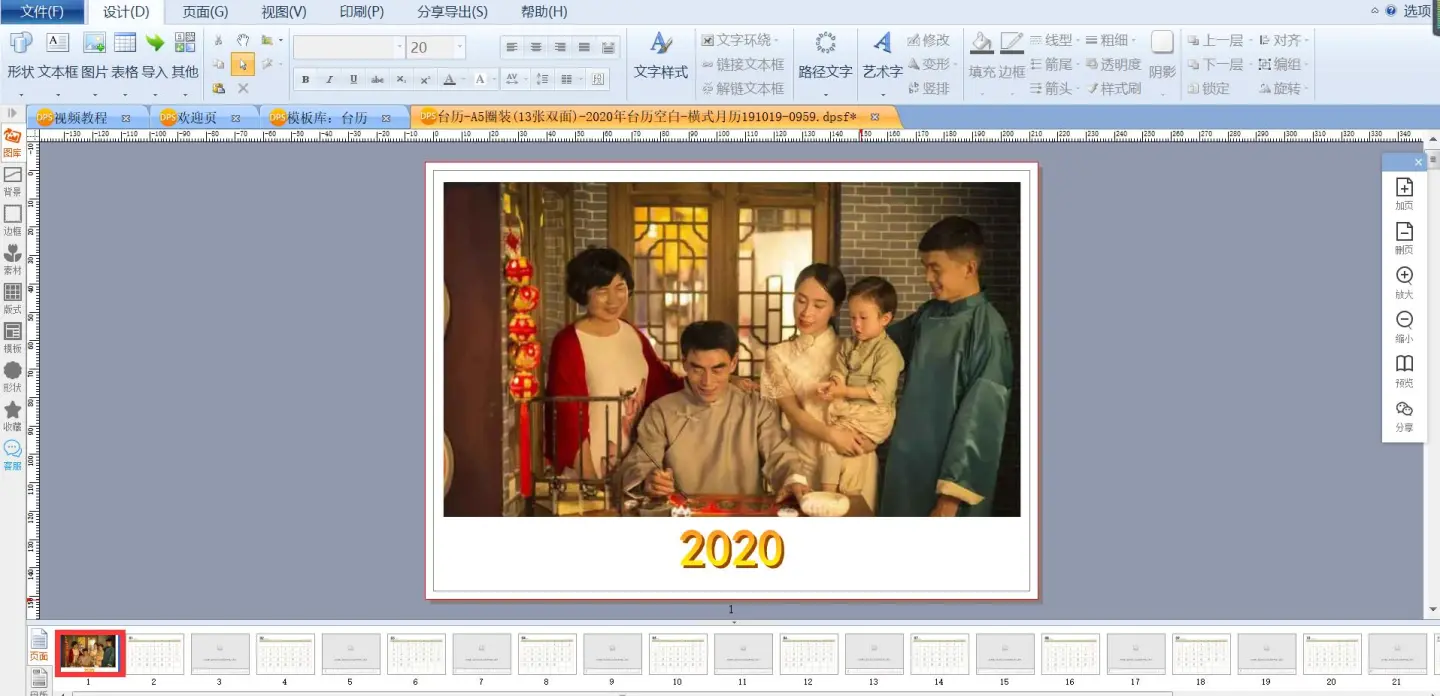Click 样式刷 style brush button
Image resolution: width=1440 pixels, height=696 pixels.
pyautogui.click(x=1113, y=88)
